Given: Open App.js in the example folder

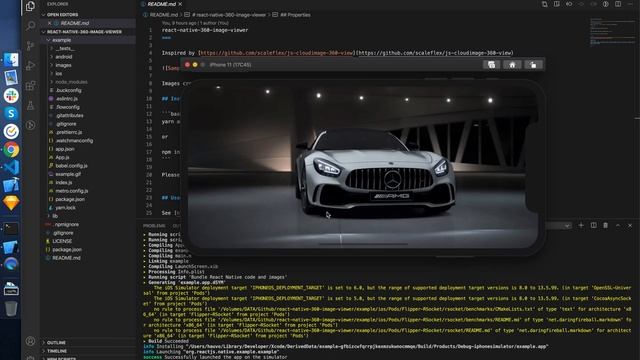Looking at the screenshot, I should click(62, 157).
